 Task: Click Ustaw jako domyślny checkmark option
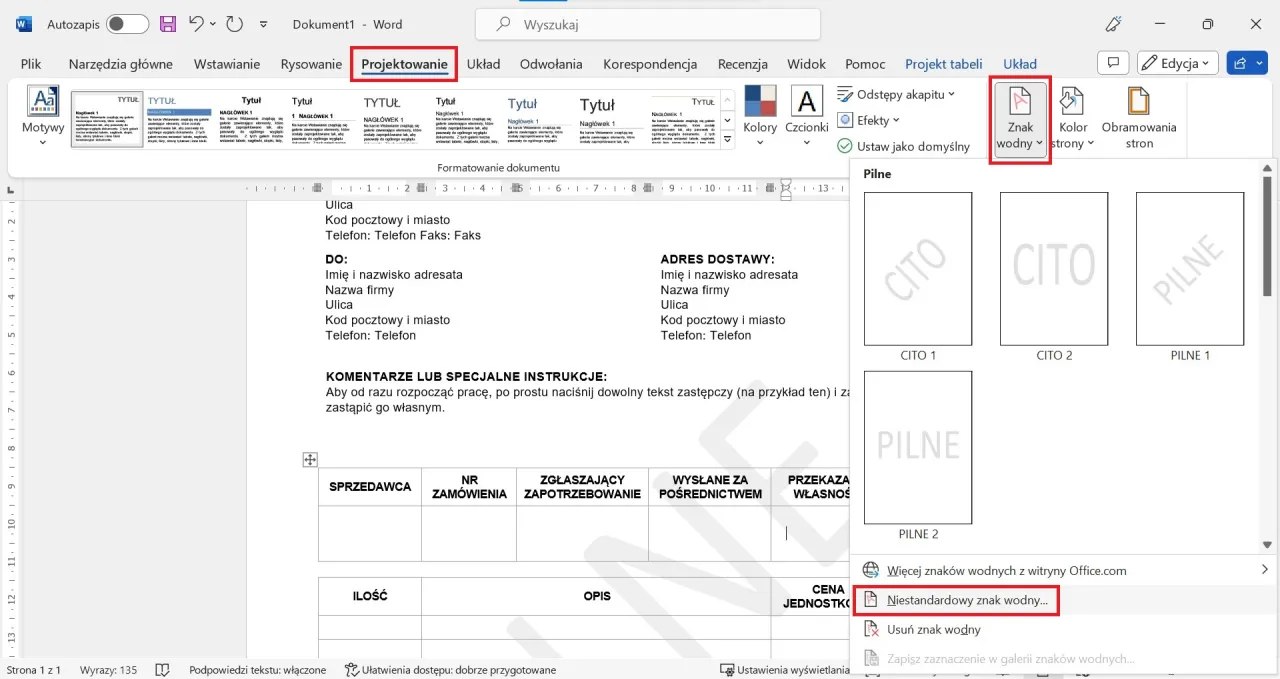(x=904, y=146)
